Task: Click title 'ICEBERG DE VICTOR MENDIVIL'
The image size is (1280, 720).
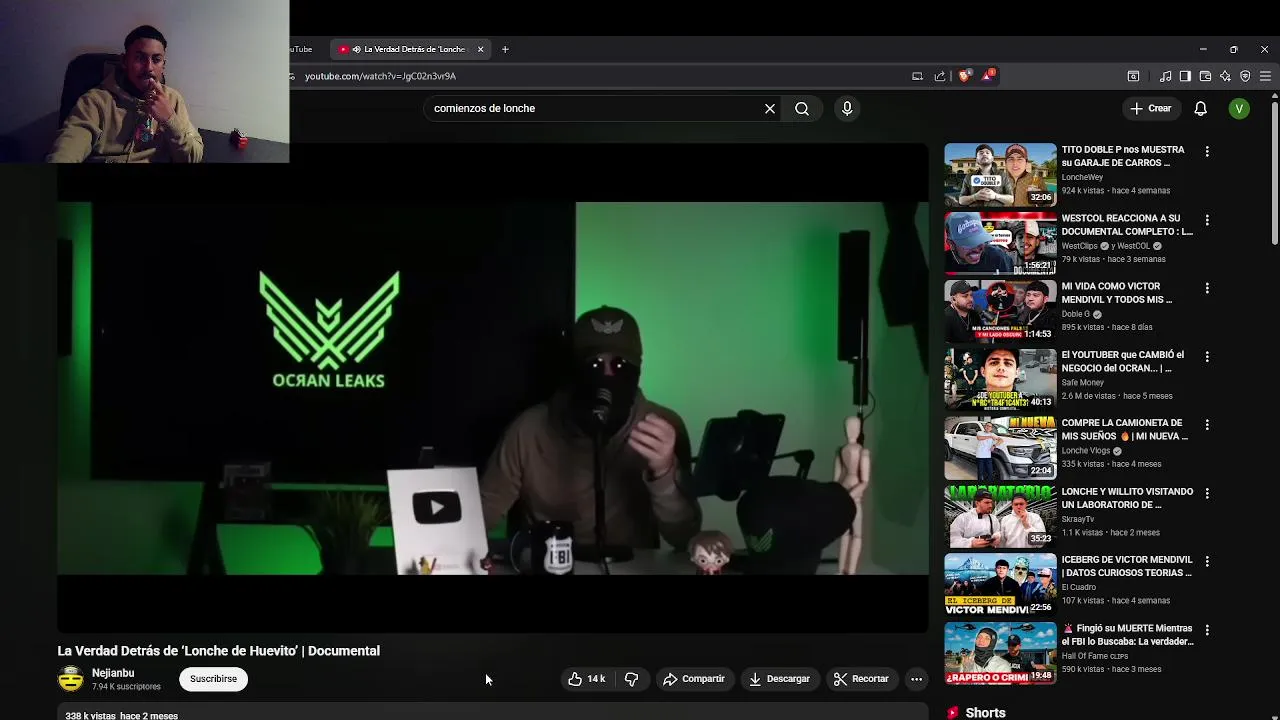Action: (1127, 566)
